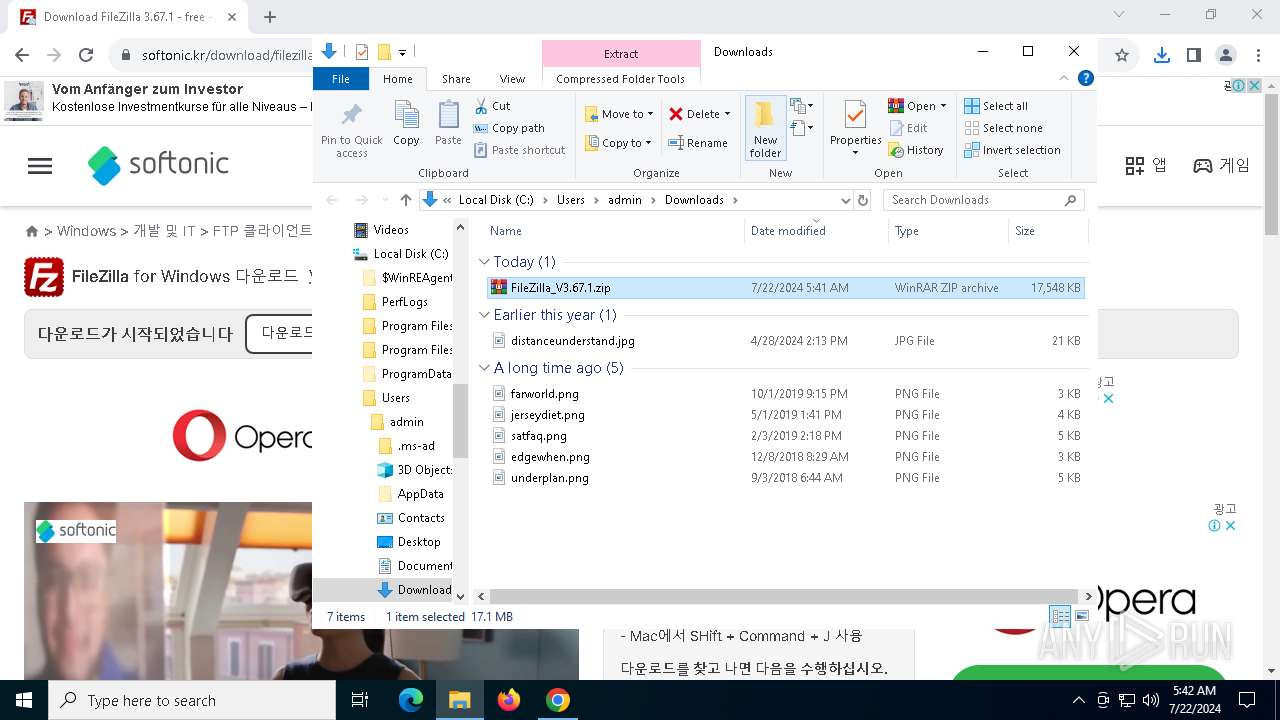Select FileZilla_V3.67.1.zip file
This screenshot has height=720, width=1280.
(785, 288)
